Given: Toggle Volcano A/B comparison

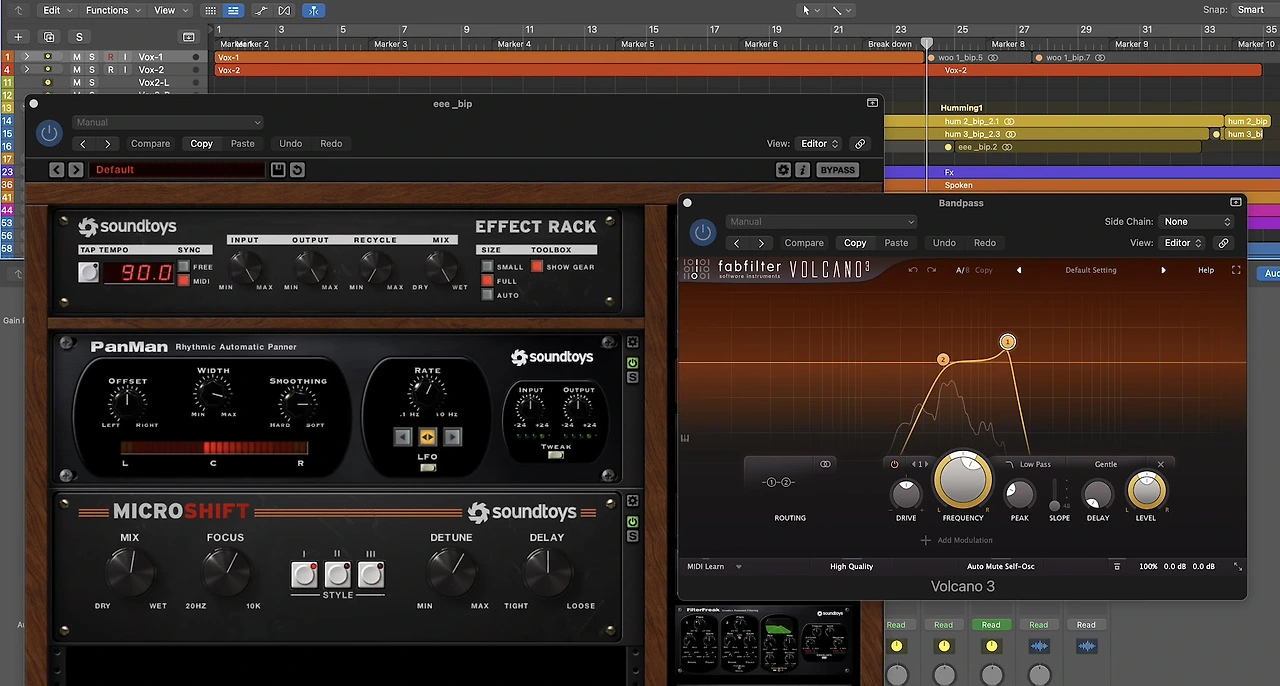Looking at the screenshot, I should click(x=962, y=270).
